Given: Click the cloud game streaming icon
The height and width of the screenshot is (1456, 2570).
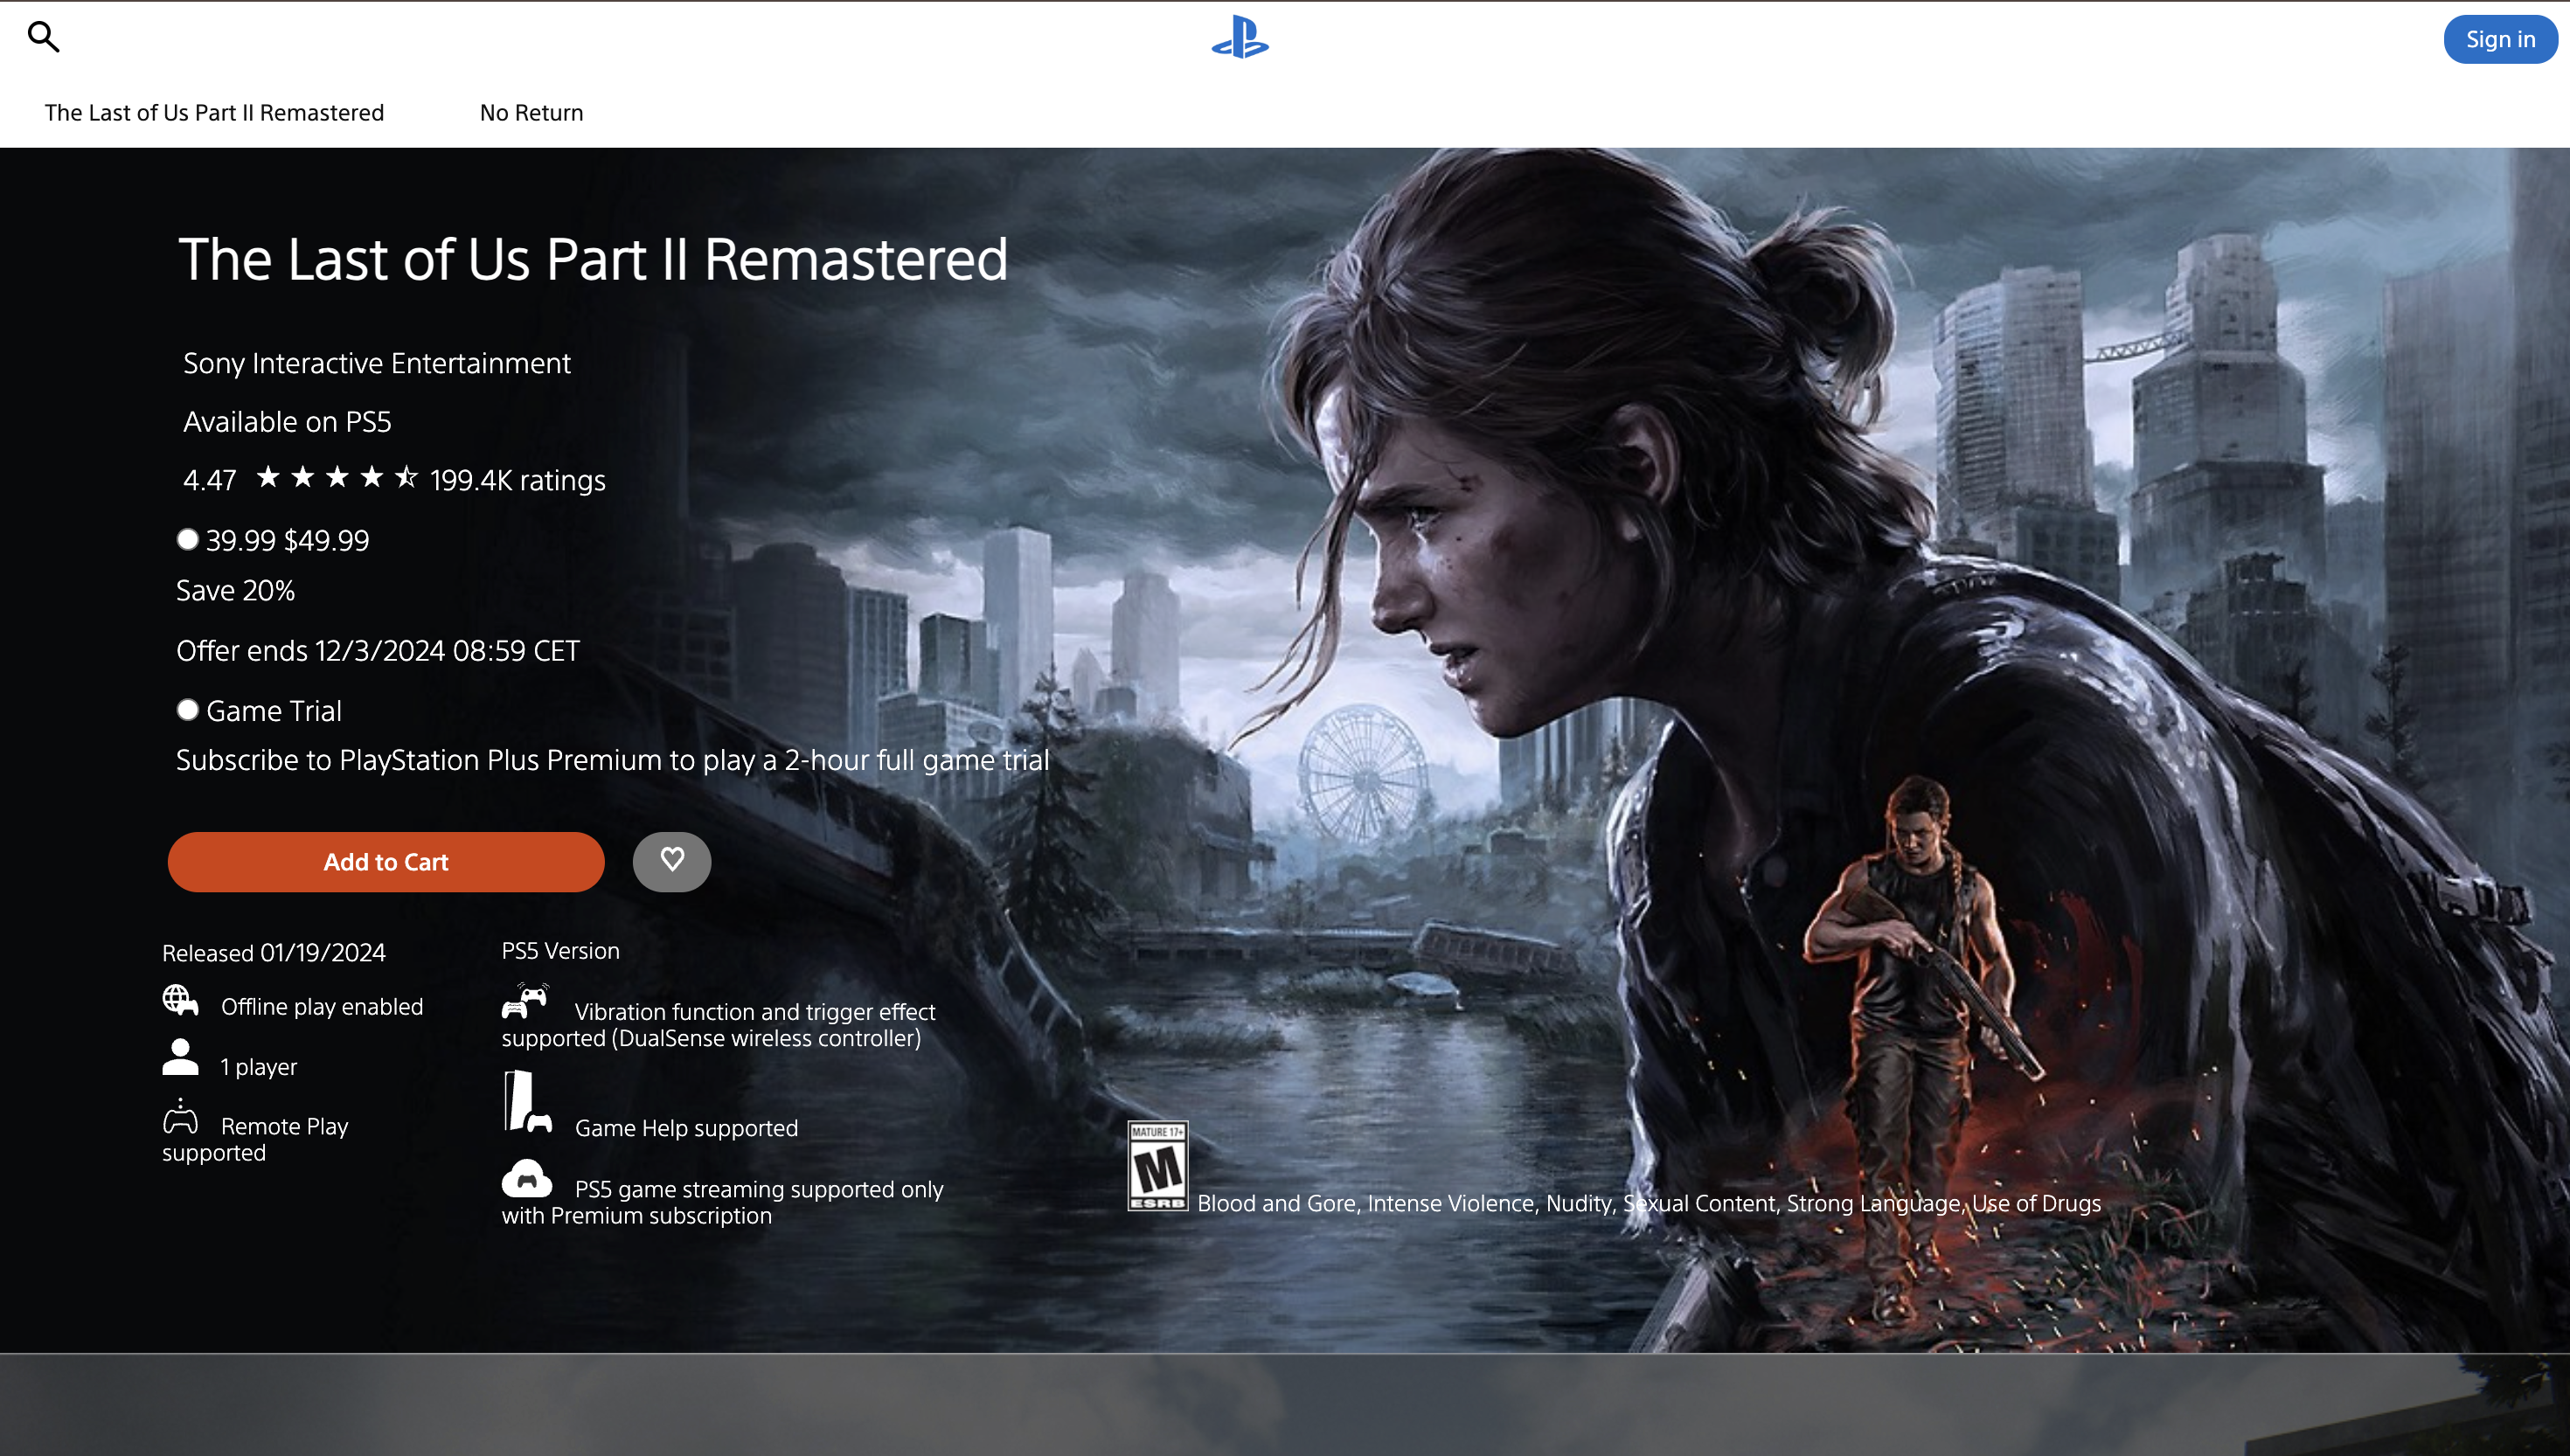Looking at the screenshot, I should point(527,1181).
